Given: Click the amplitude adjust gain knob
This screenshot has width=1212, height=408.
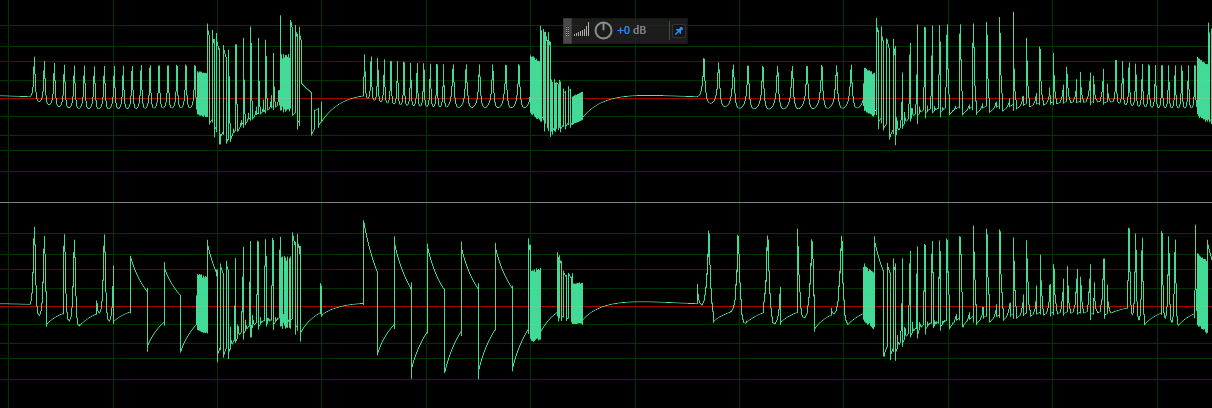Looking at the screenshot, I should pyautogui.click(x=603, y=31).
